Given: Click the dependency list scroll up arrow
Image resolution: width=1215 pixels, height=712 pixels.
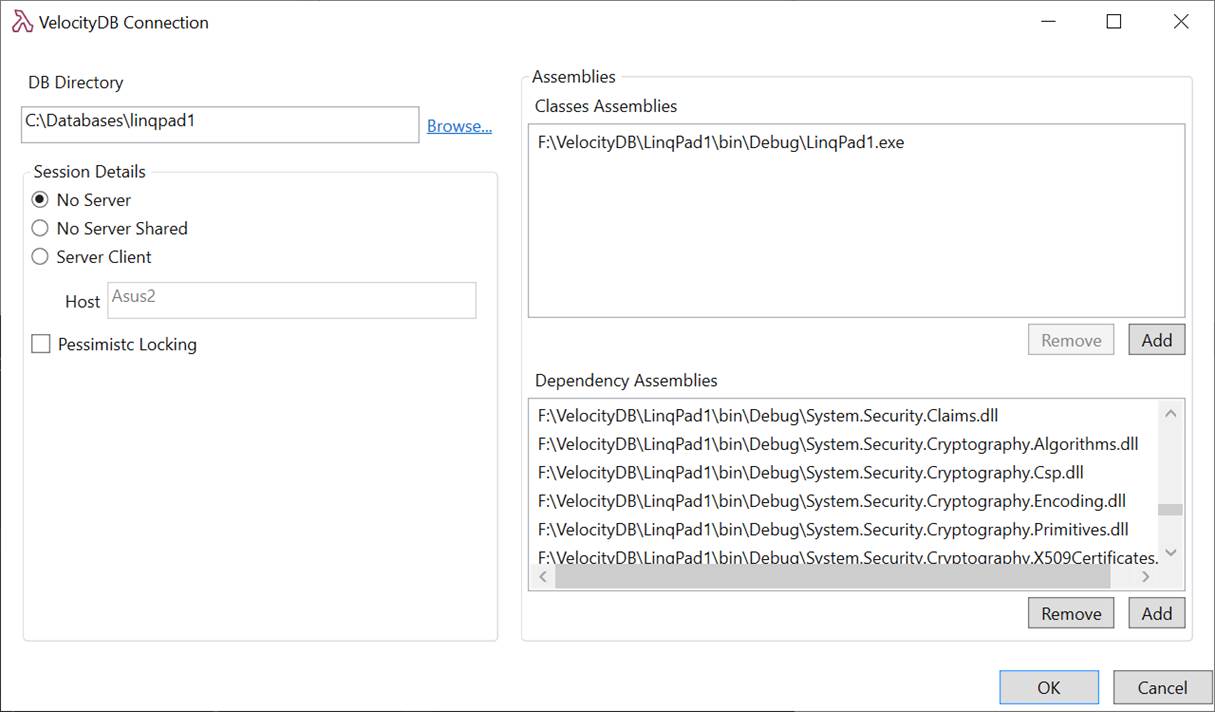Looking at the screenshot, I should coord(1171,413).
